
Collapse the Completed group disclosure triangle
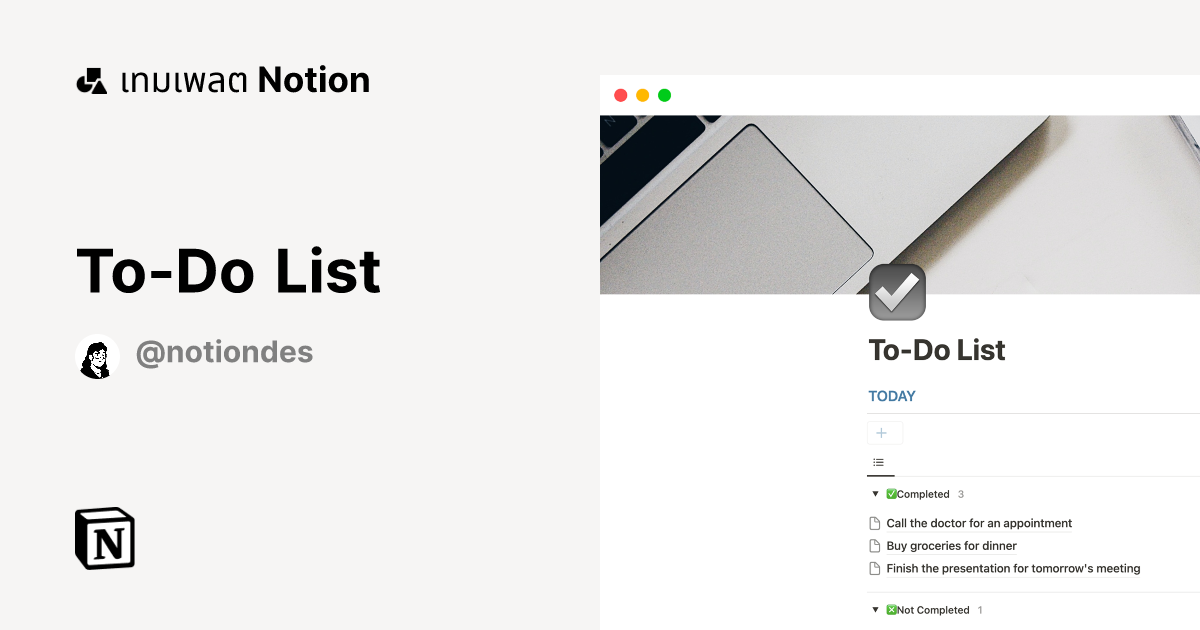(x=875, y=493)
